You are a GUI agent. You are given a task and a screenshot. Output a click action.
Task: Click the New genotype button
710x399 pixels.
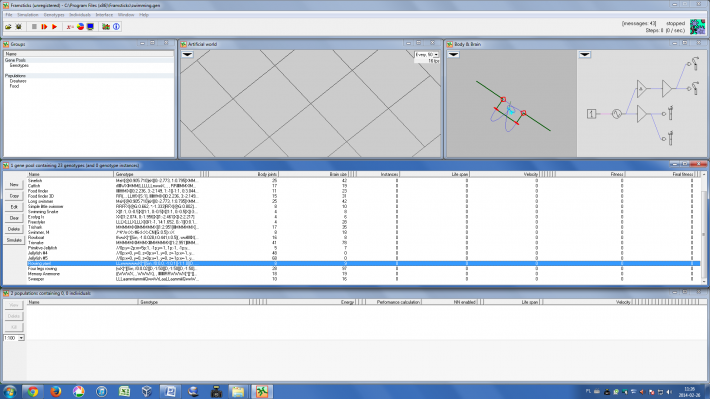click(14, 185)
